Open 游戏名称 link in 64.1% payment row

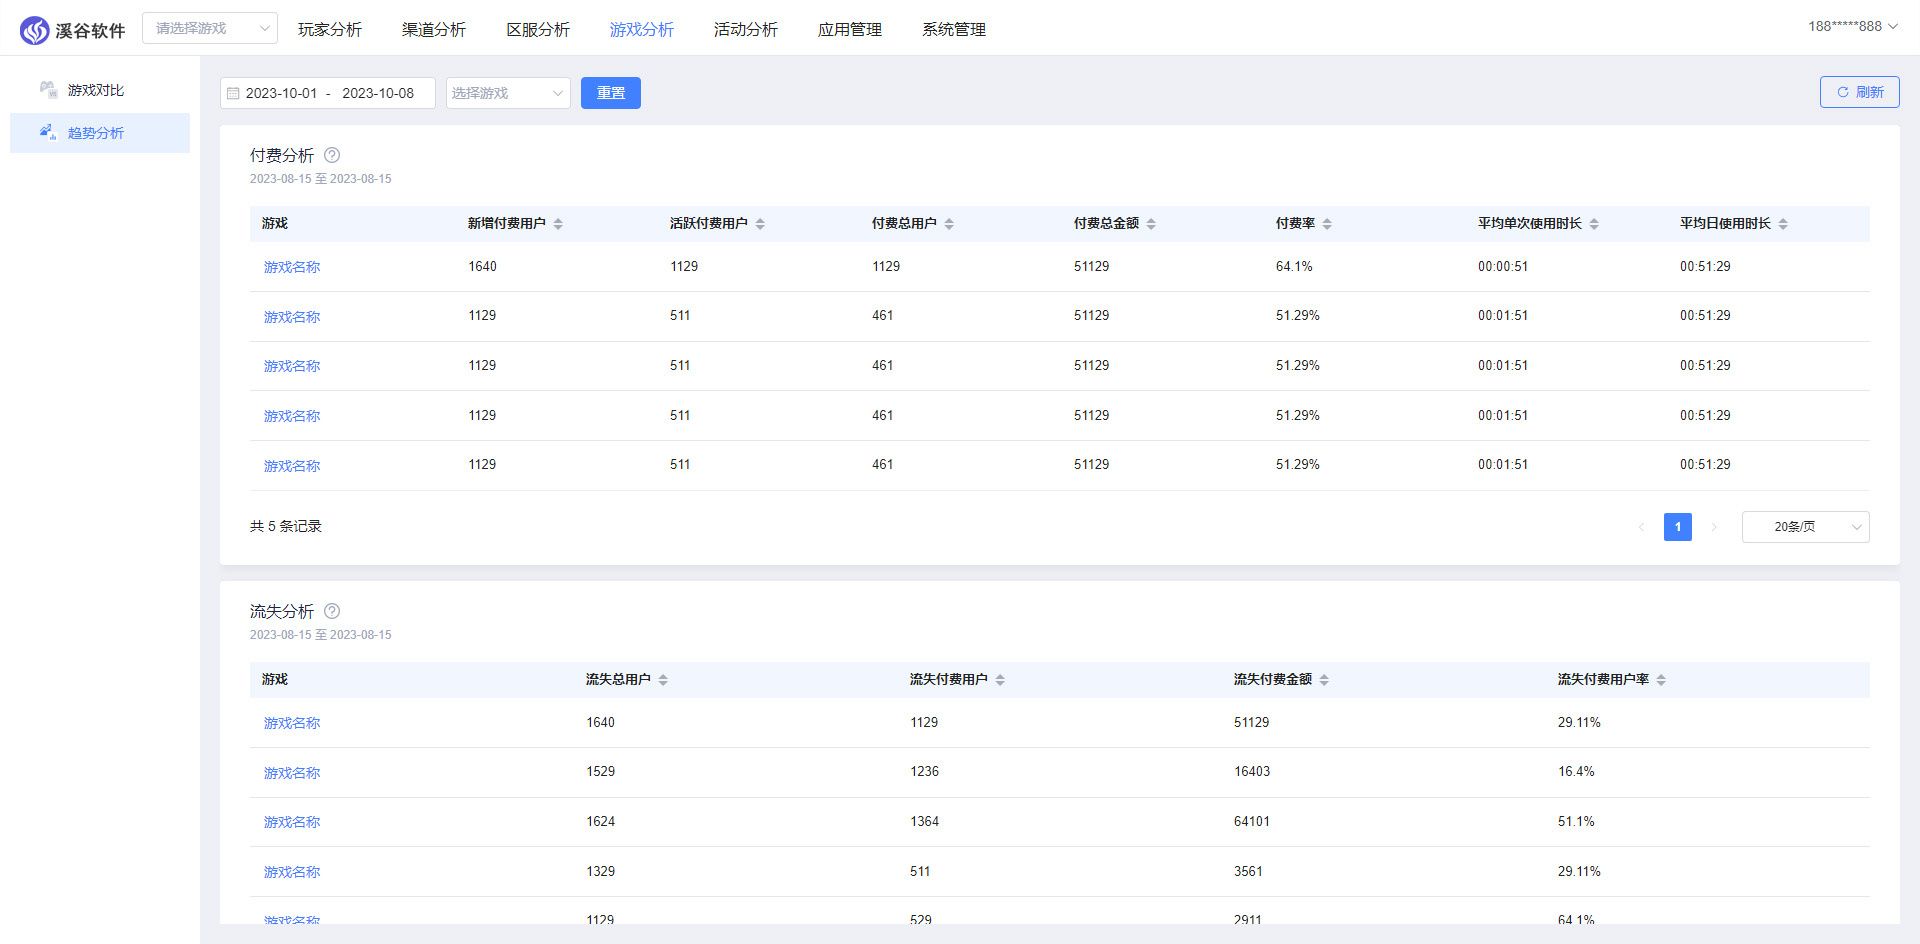(292, 267)
